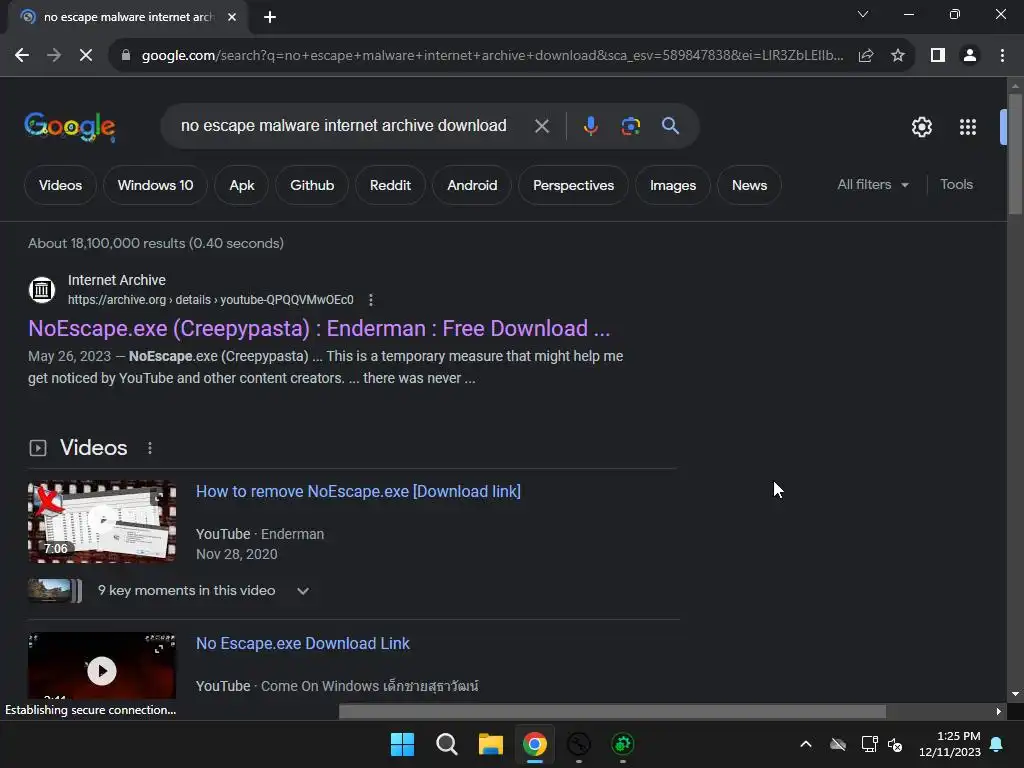
Task: Expand the All filters dropdown
Action: point(873,185)
